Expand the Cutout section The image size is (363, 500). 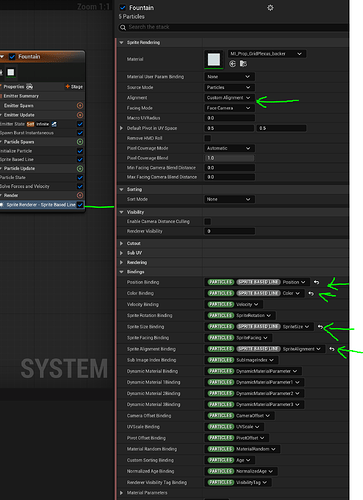(x=121, y=243)
